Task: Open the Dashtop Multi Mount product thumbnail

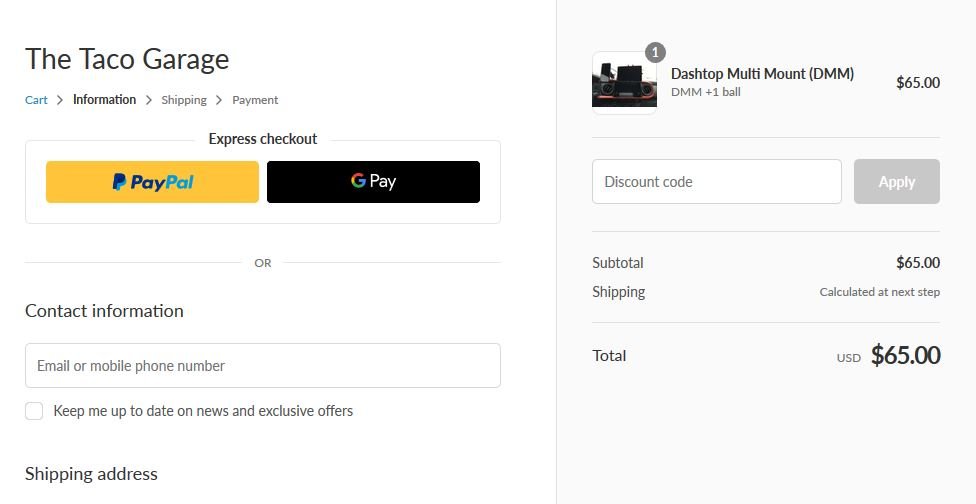Action: click(624, 83)
